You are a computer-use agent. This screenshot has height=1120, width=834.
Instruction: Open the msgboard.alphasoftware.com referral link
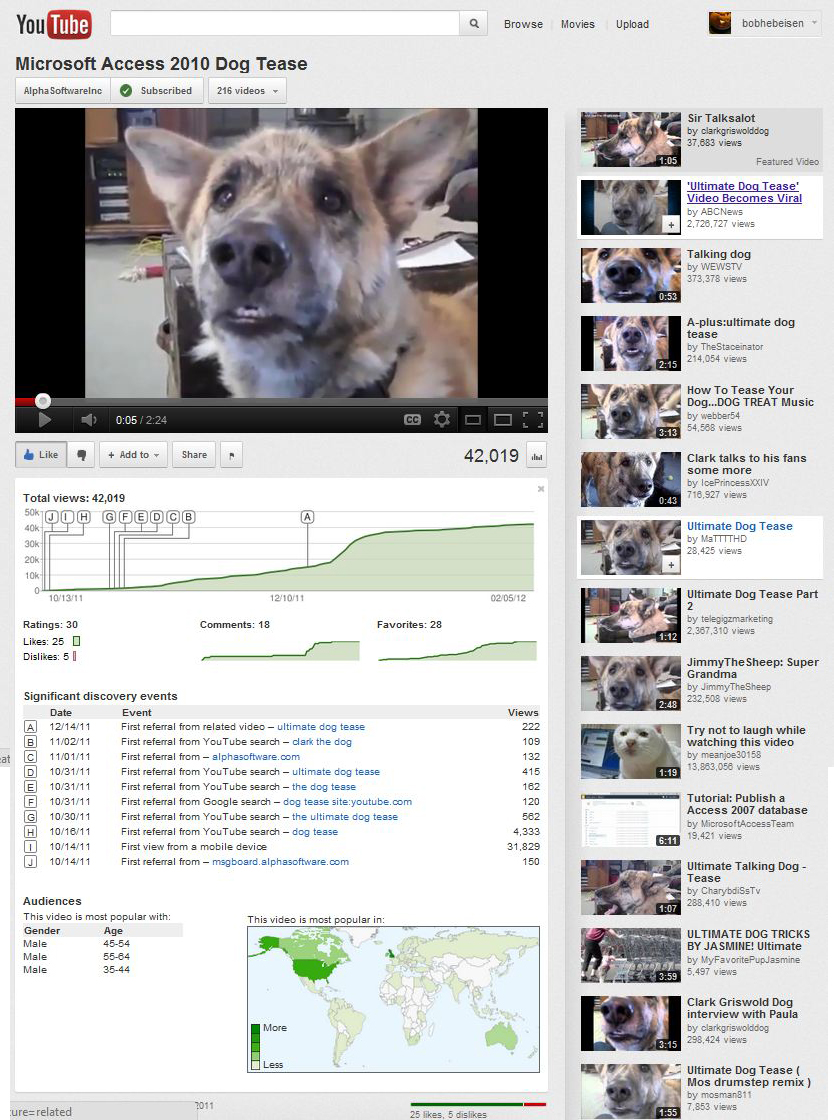(x=280, y=862)
